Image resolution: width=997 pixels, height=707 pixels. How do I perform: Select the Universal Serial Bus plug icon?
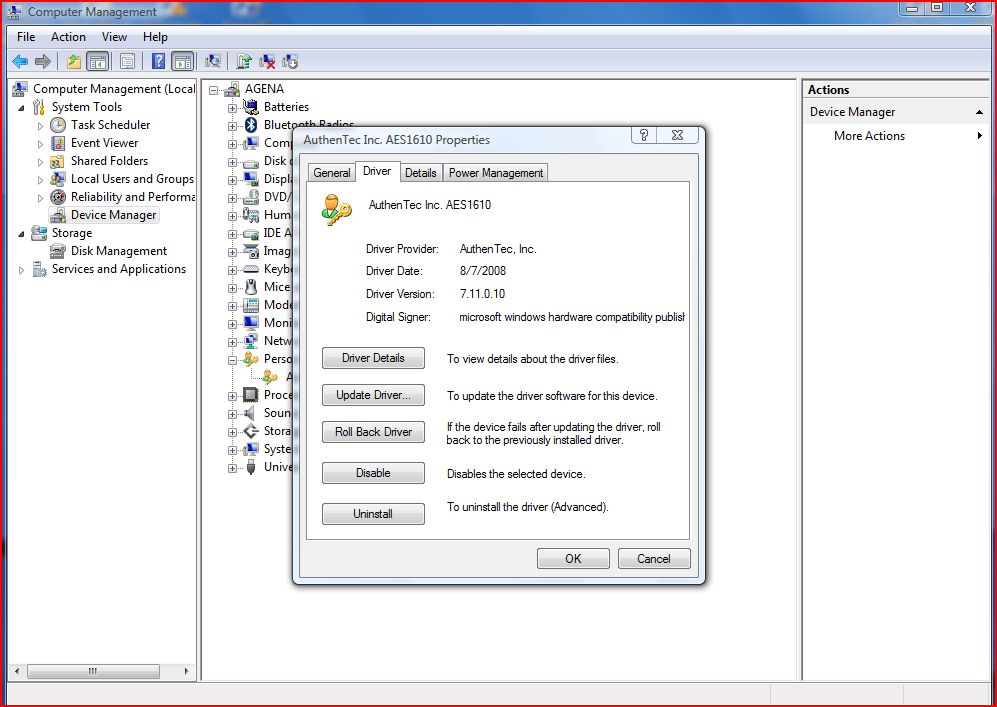pos(251,467)
